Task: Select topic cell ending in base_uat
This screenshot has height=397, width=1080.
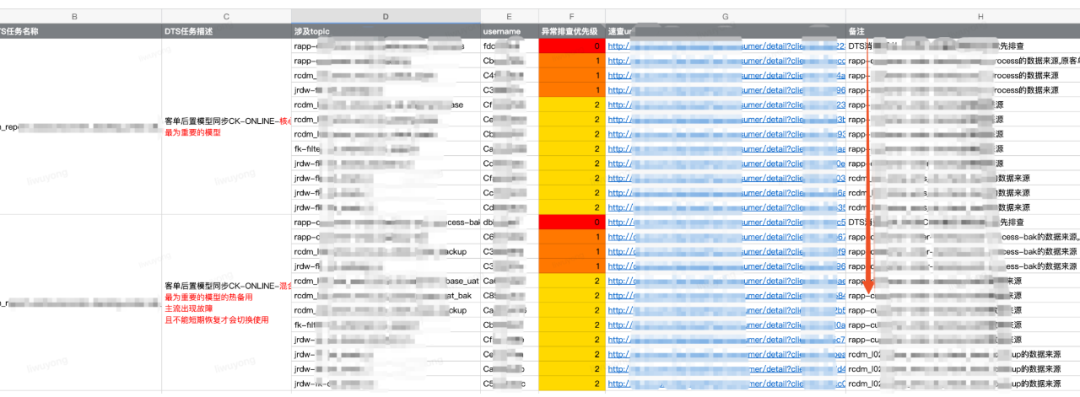Action: coord(386,281)
